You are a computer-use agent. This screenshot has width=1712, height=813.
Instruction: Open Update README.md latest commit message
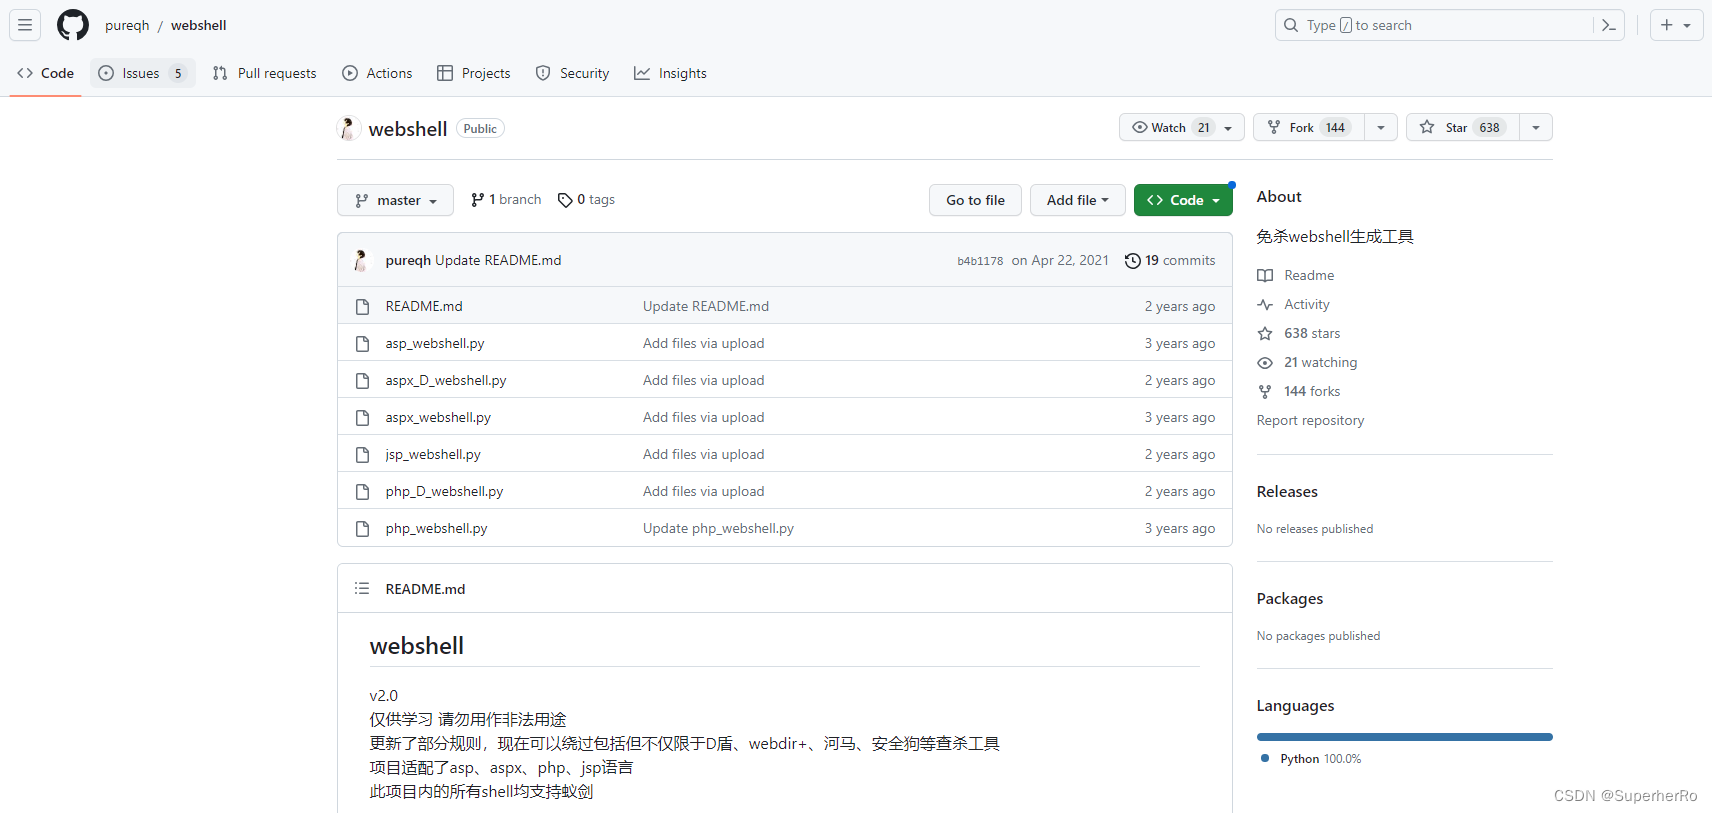pyautogui.click(x=498, y=260)
